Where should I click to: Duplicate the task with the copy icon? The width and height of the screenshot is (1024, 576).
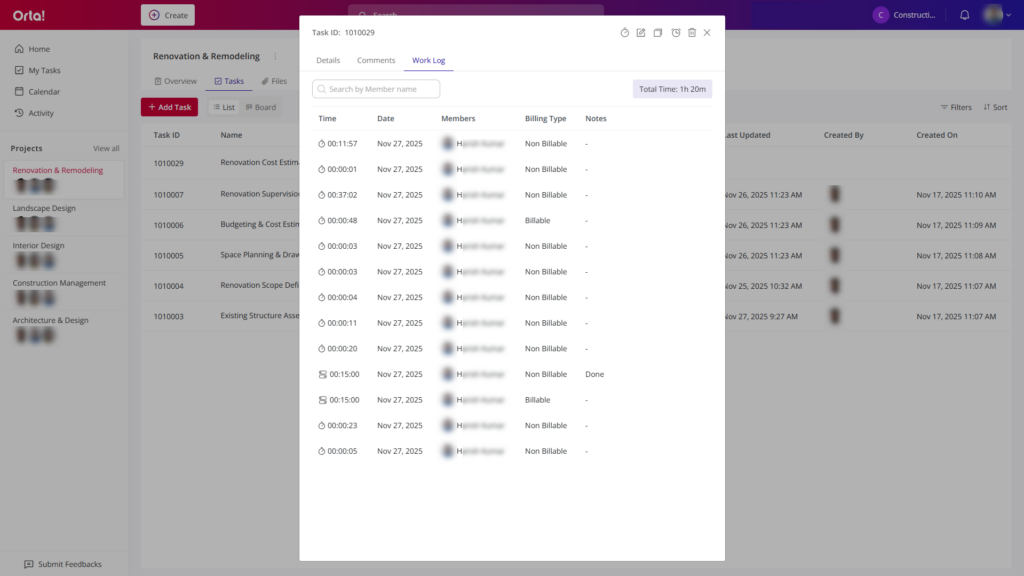[x=658, y=33]
